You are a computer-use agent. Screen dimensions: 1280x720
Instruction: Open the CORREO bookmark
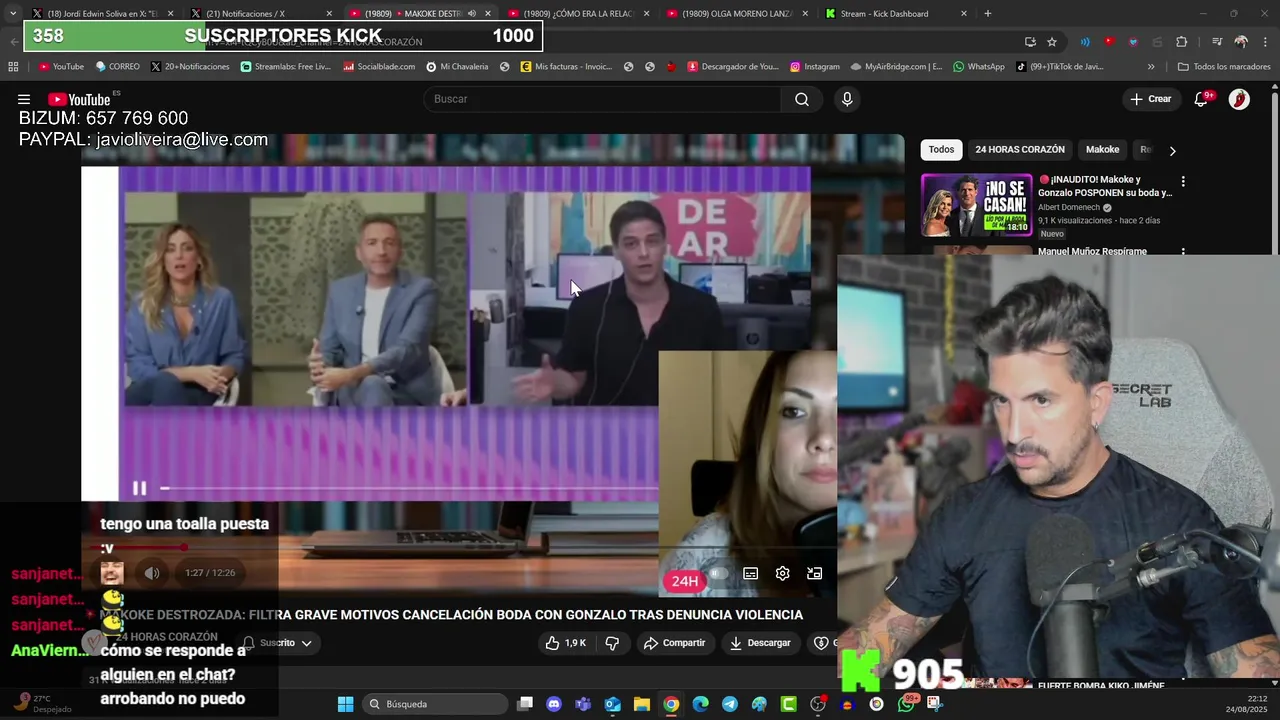pos(118,67)
